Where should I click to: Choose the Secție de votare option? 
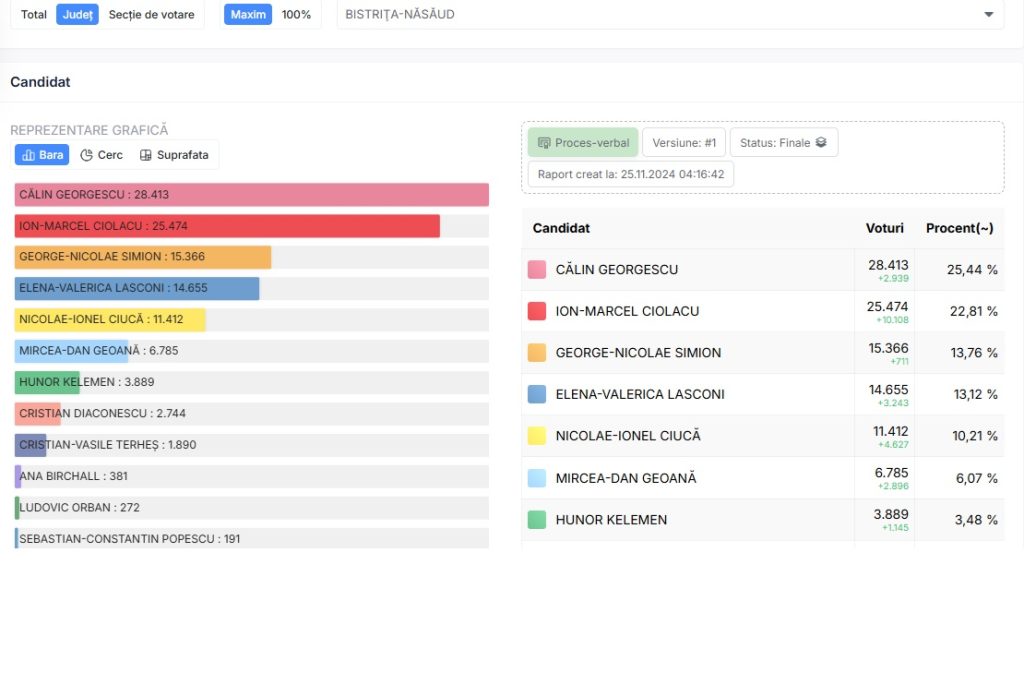(x=152, y=15)
